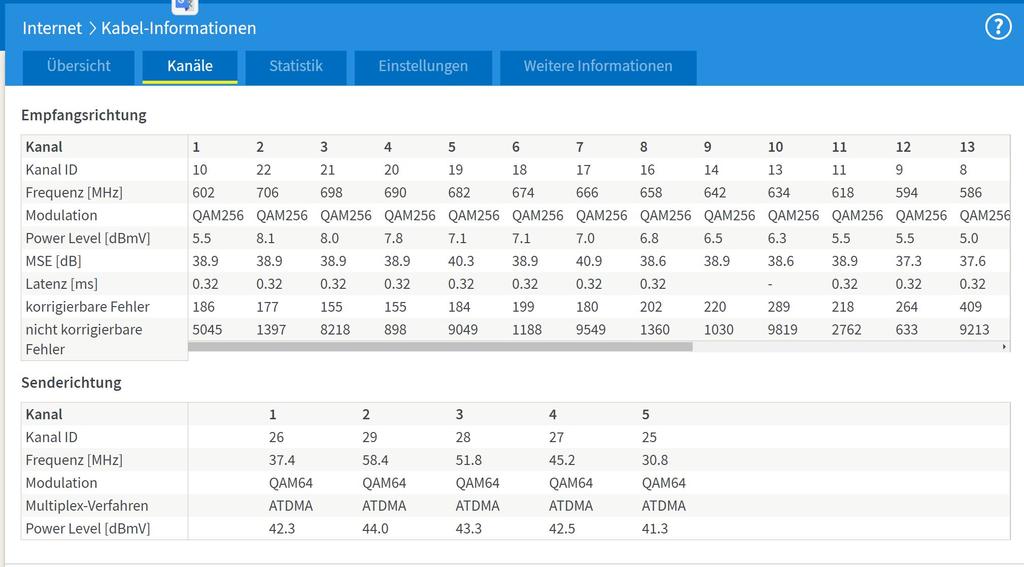Click the 40.9 MSE value
The width and height of the screenshot is (1024, 567).
(x=588, y=261)
